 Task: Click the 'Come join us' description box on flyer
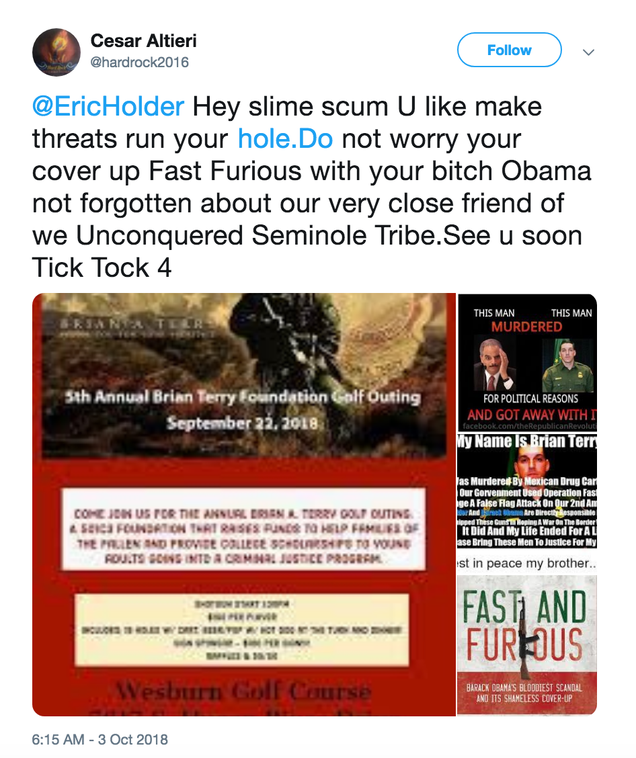pos(244,529)
